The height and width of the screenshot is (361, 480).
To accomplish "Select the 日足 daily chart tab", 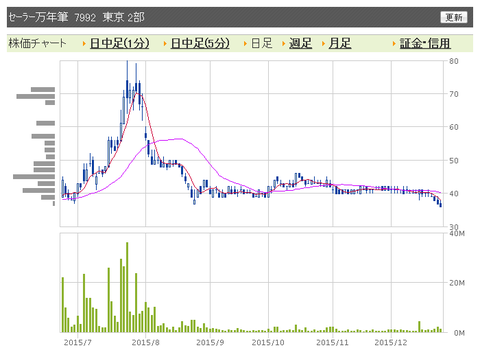I will pos(262,43).
